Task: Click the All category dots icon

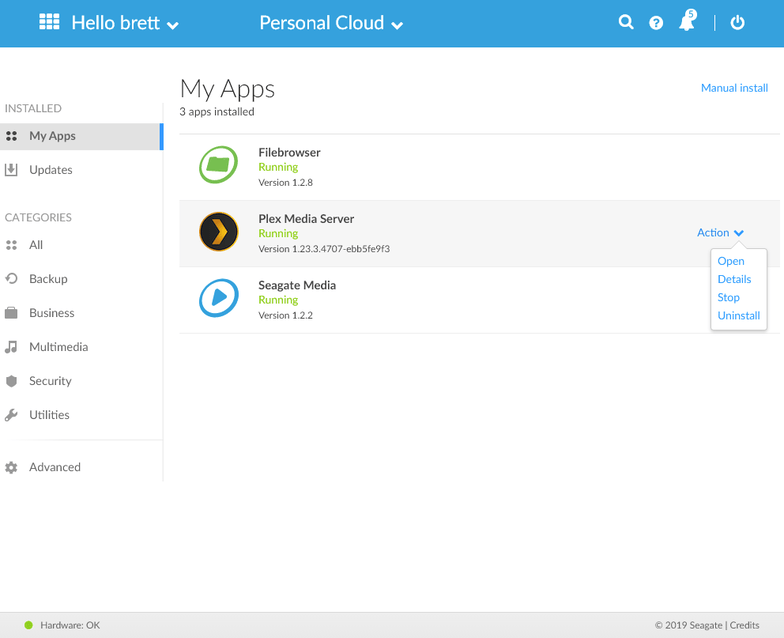Action: [12, 245]
